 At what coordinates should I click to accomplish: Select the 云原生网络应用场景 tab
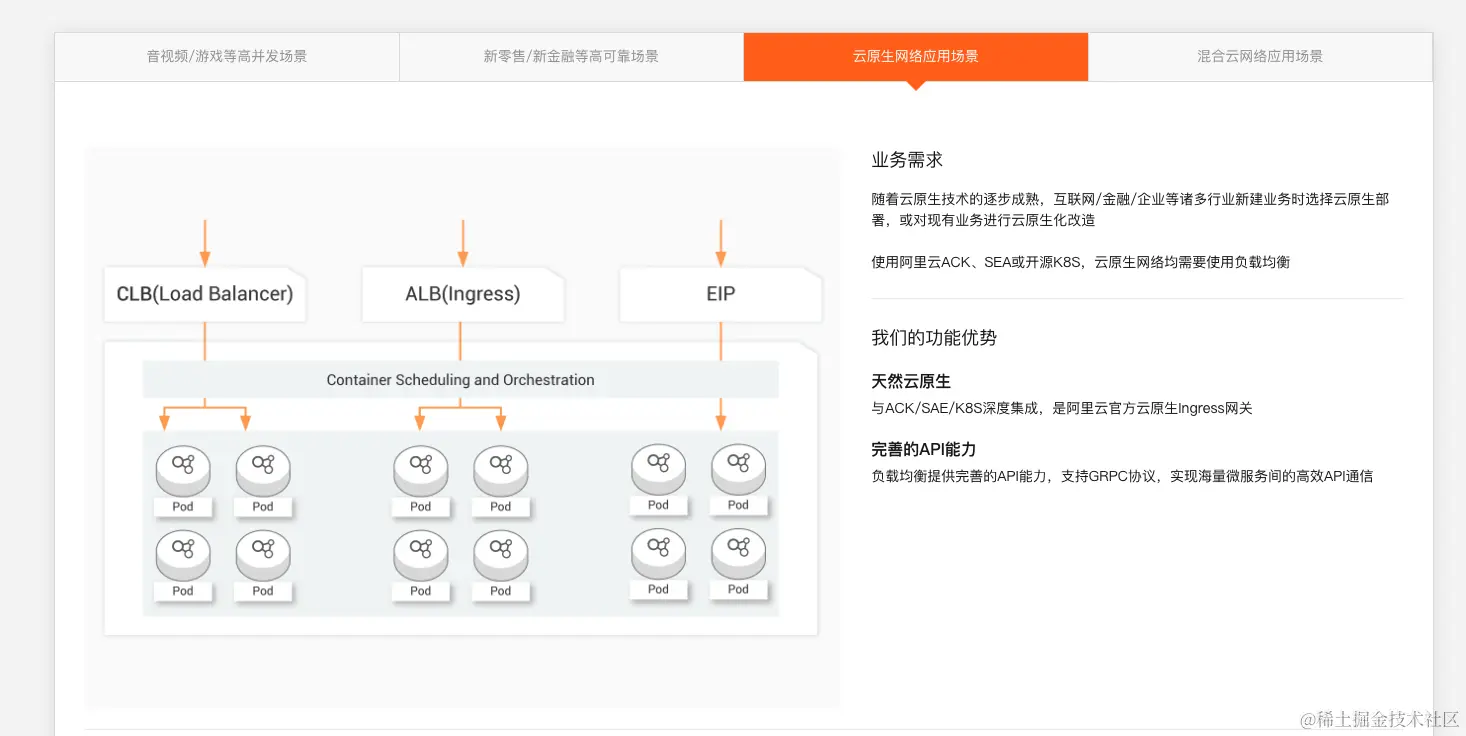(916, 57)
